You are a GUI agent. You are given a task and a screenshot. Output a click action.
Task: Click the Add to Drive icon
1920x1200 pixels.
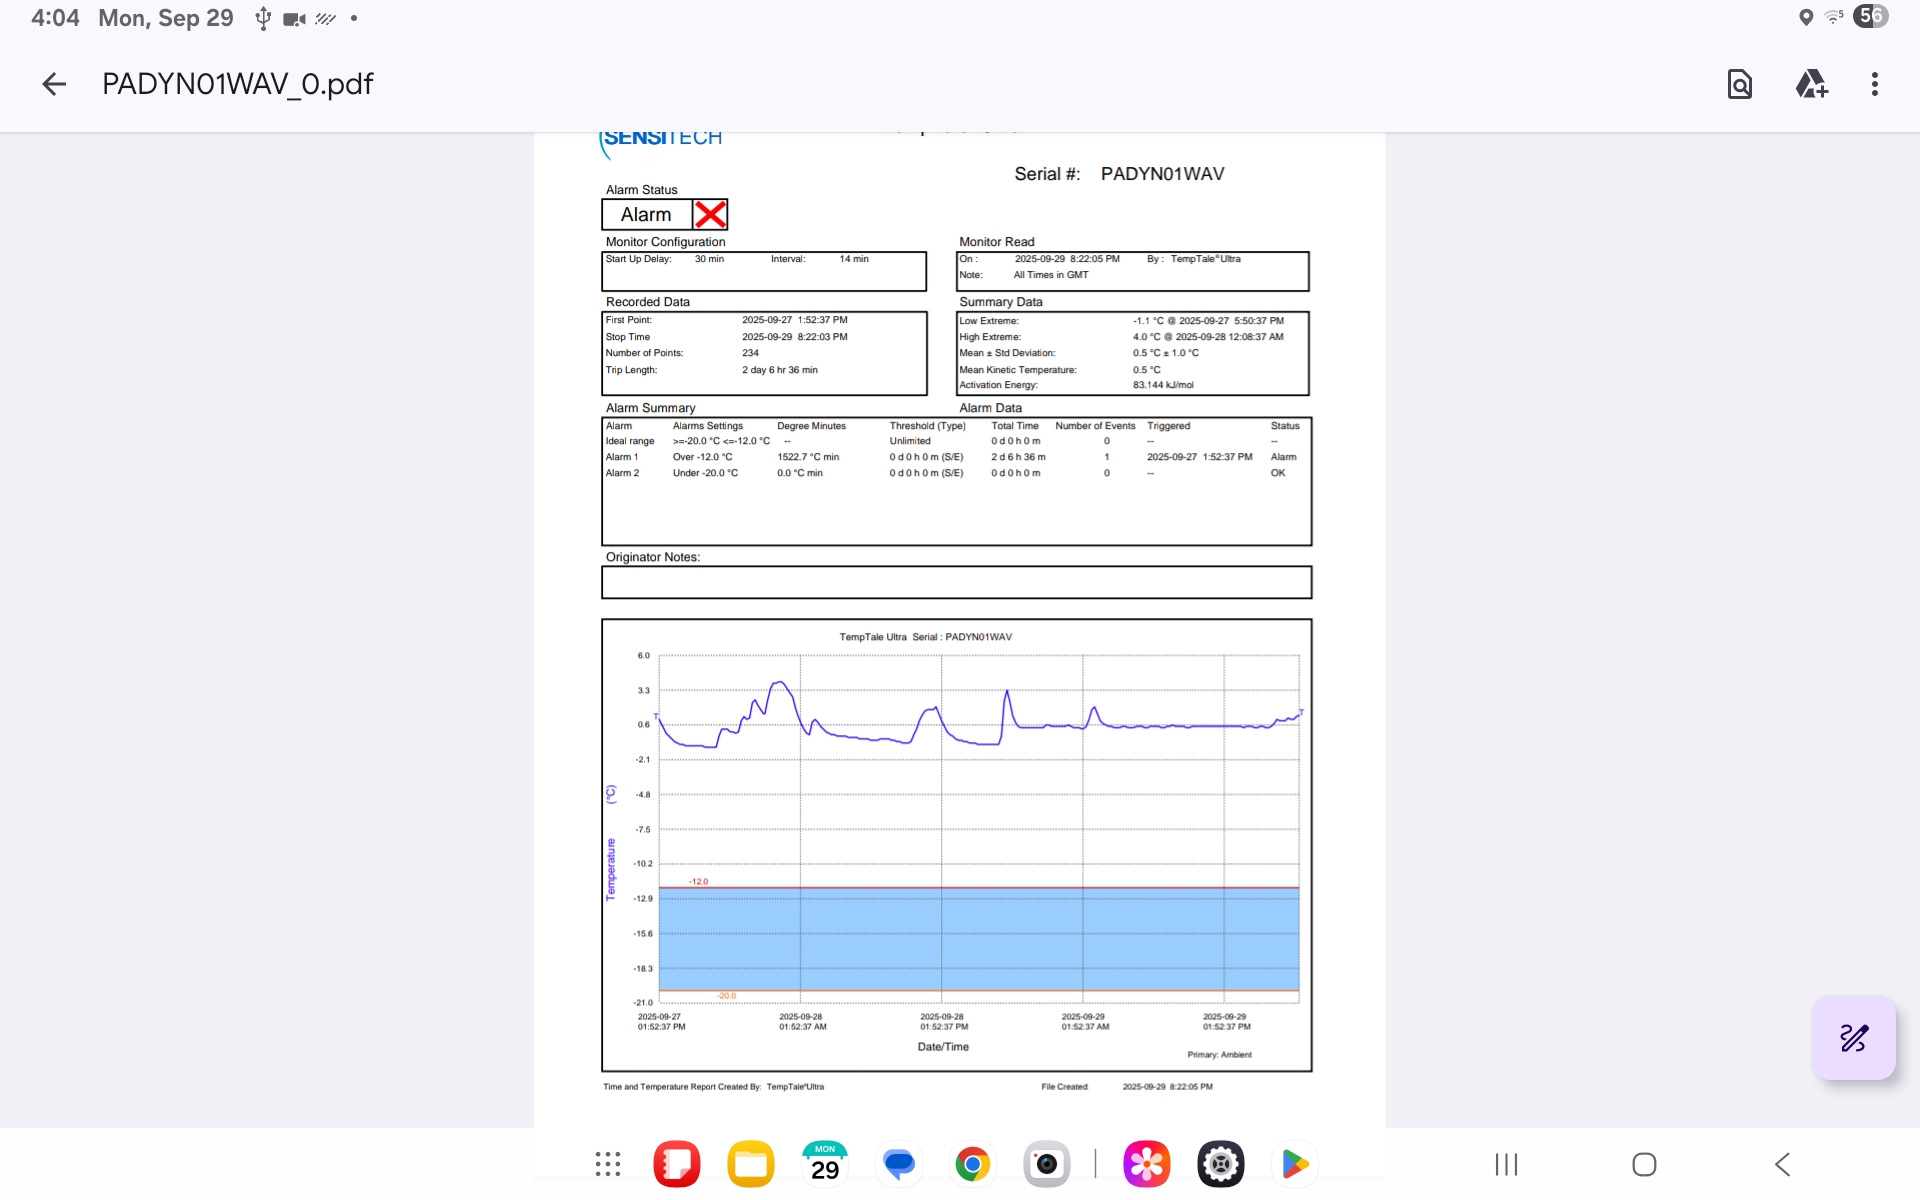pos(1811,84)
